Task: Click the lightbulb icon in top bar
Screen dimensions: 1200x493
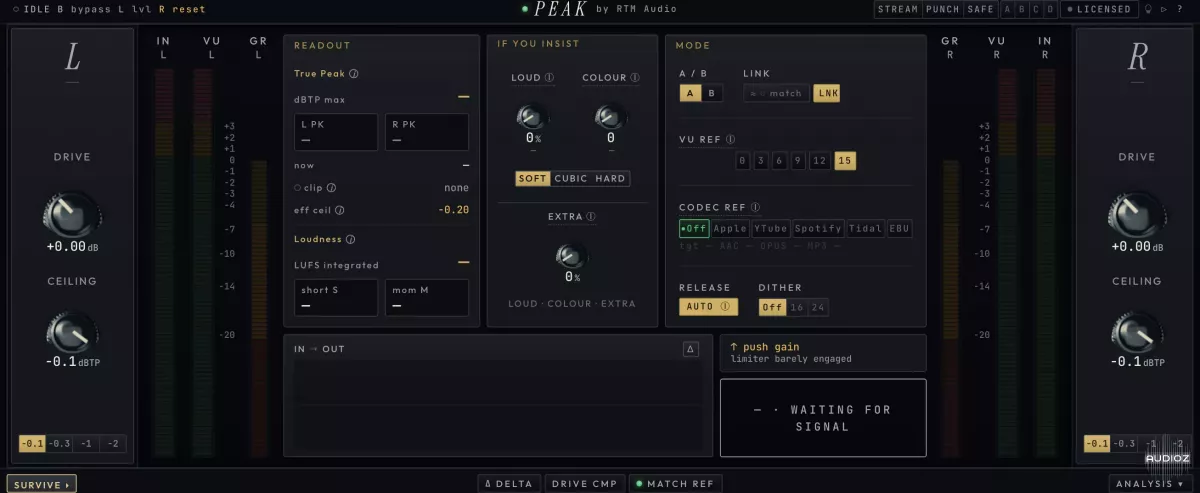Action: pos(1150,9)
